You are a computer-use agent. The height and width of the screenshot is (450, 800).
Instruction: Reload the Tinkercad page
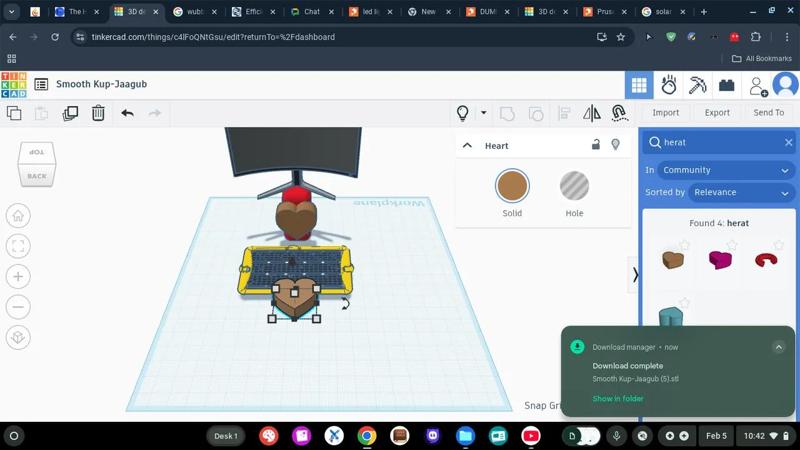55,37
